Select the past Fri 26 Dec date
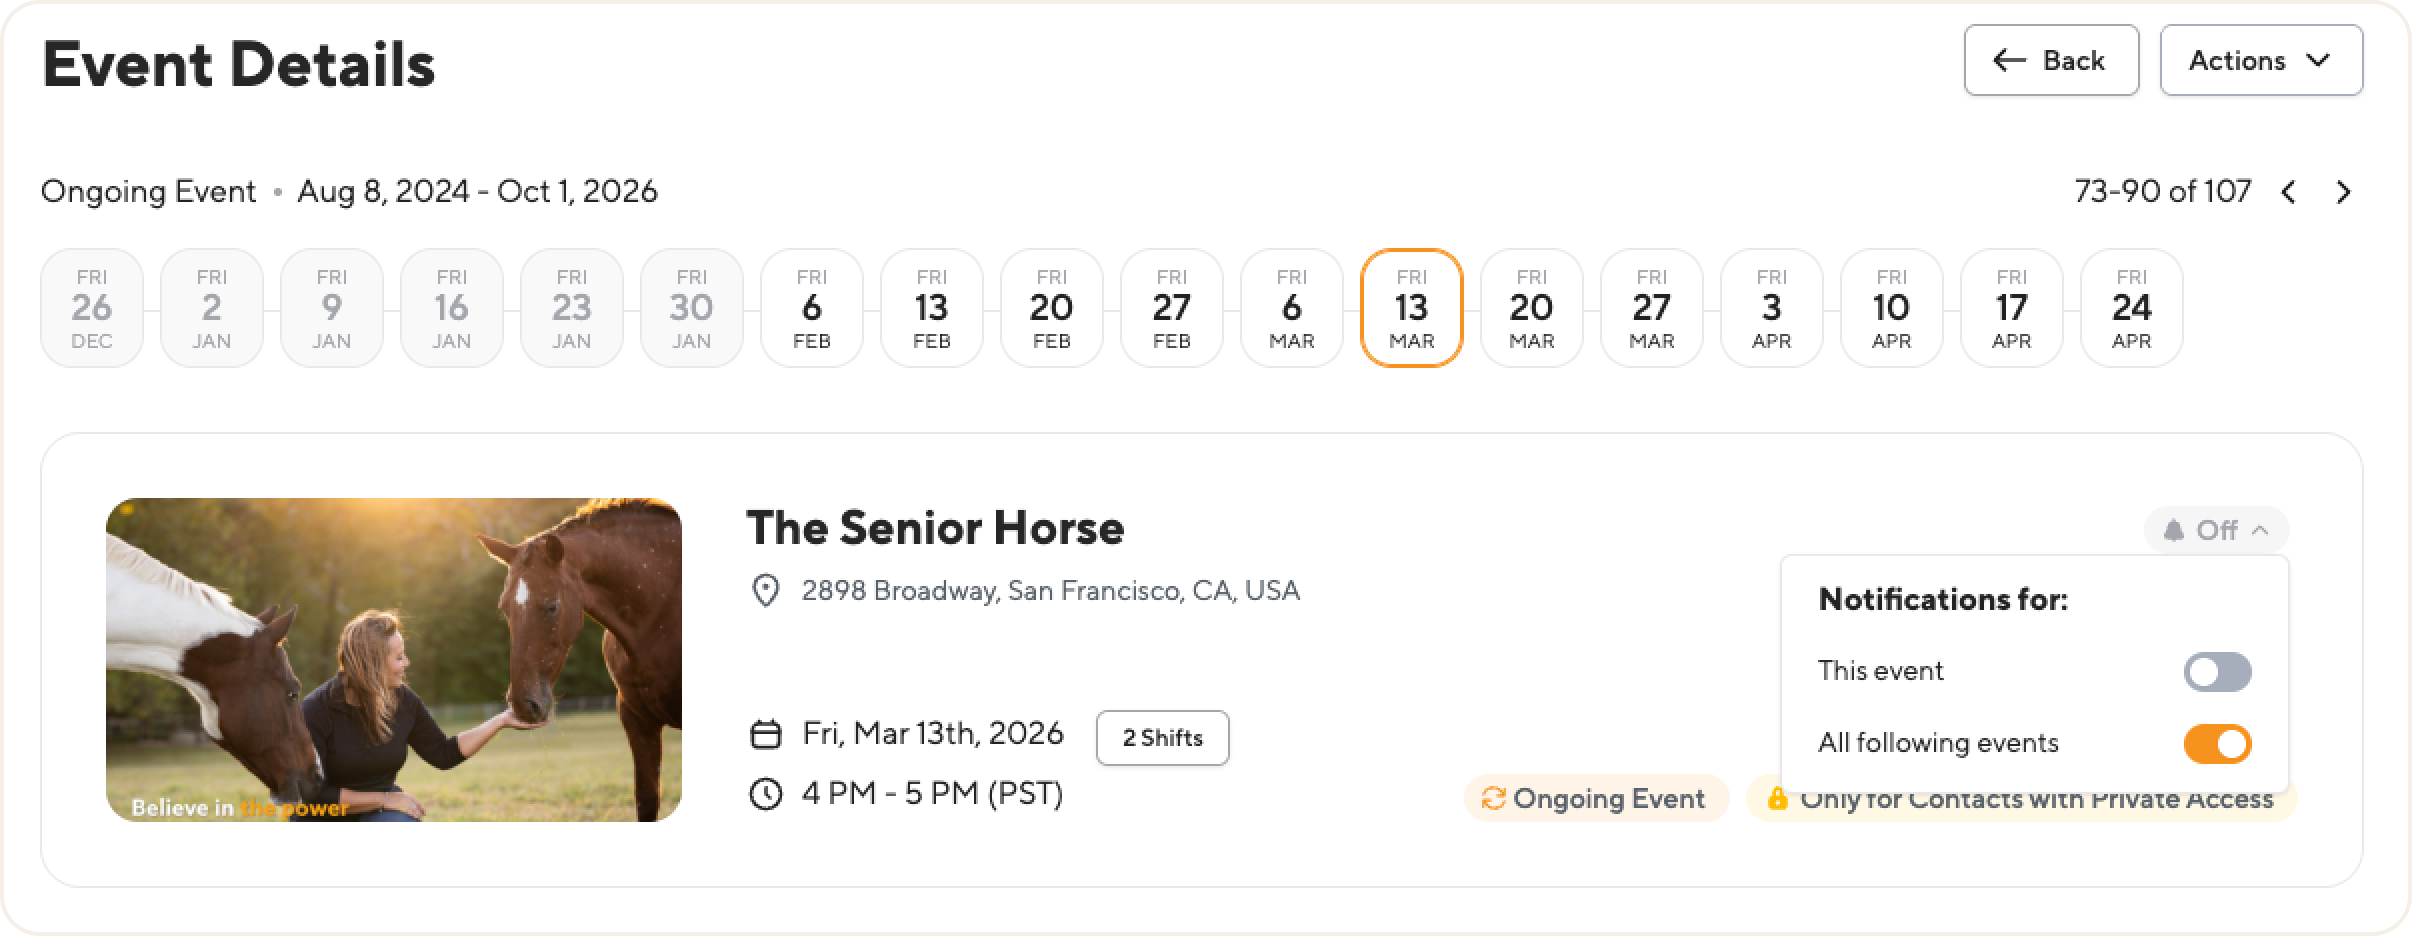Viewport: 2412px width, 936px height. point(91,308)
